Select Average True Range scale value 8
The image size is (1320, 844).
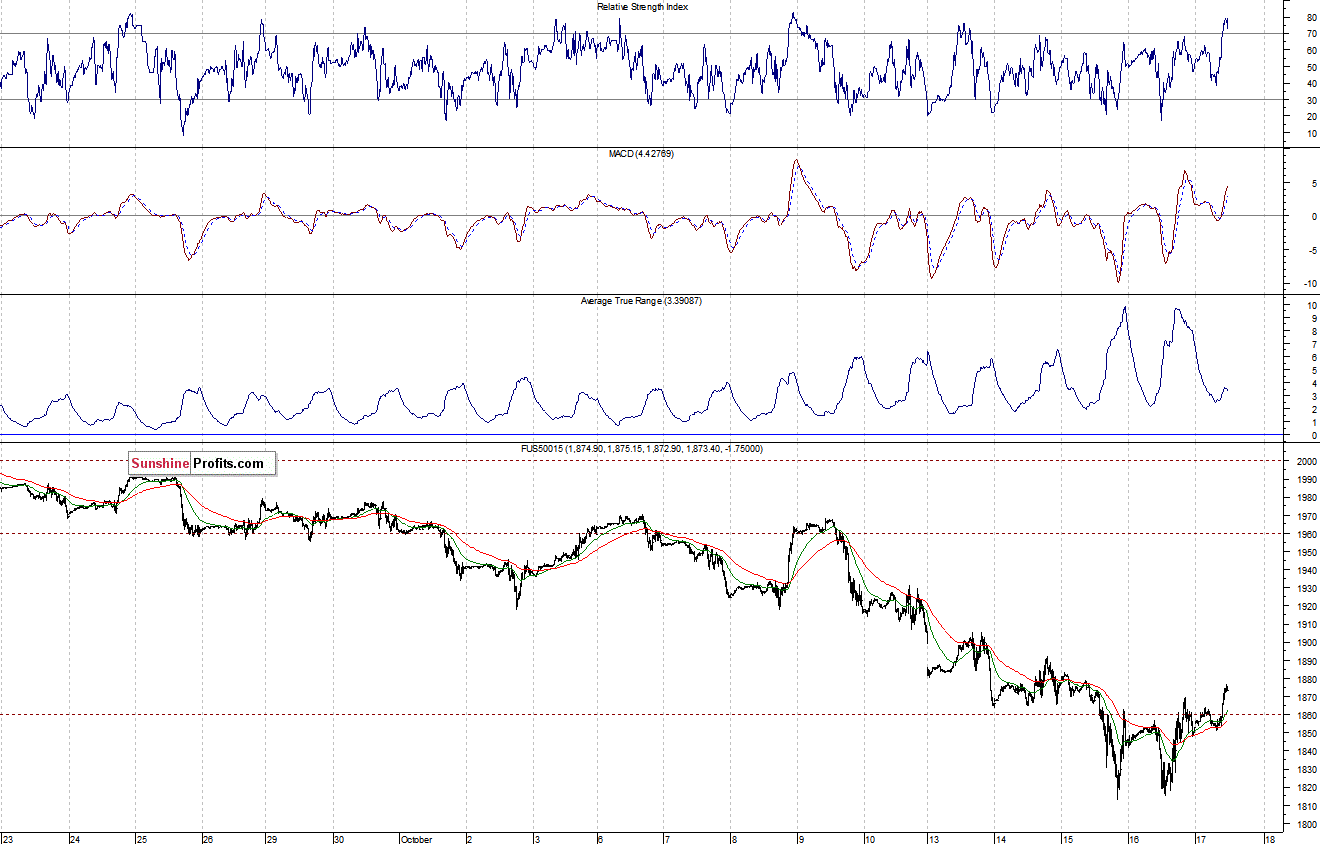1312,332
